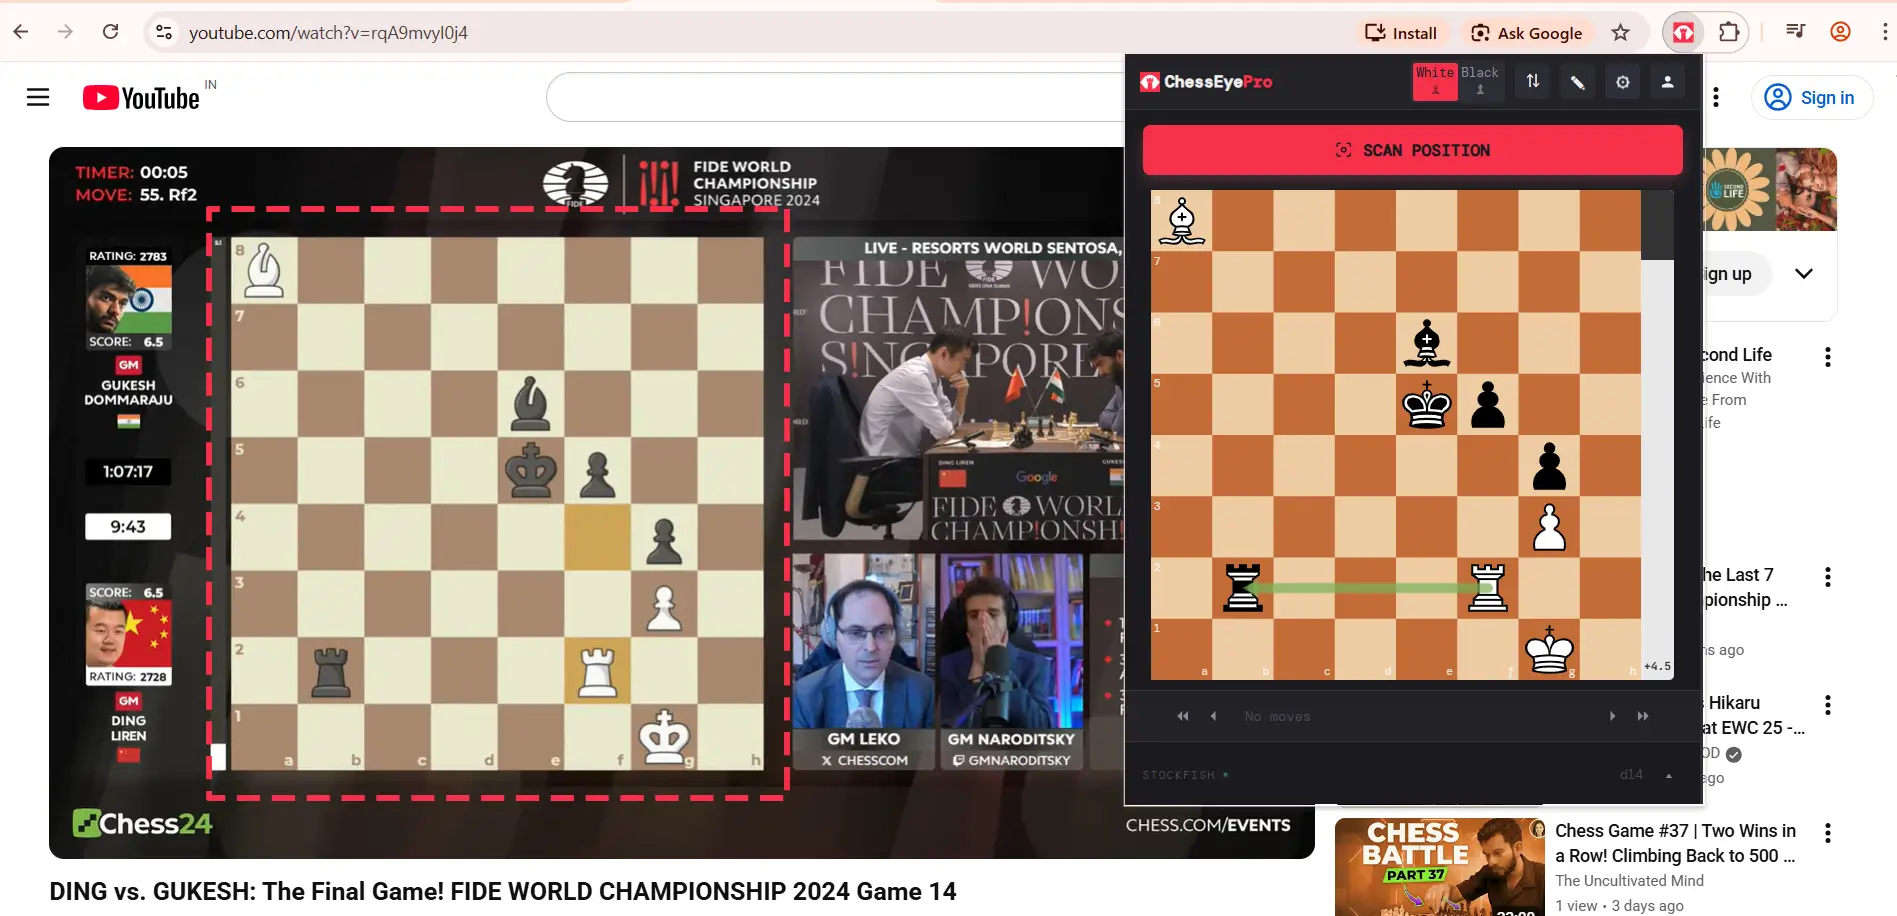Jump to first move in move navigator
Viewport: 1897px width, 916px height.
tap(1183, 716)
